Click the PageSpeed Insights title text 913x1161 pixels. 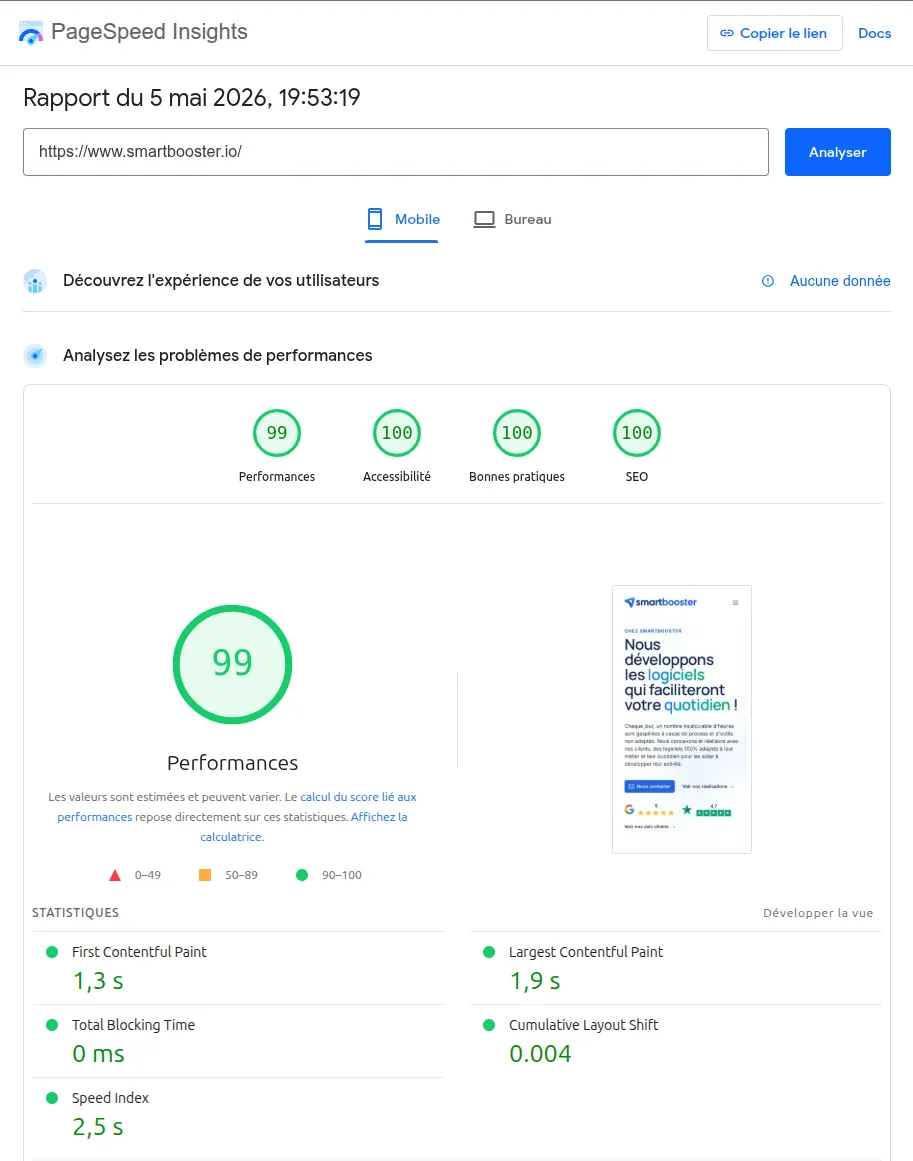click(x=149, y=32)
